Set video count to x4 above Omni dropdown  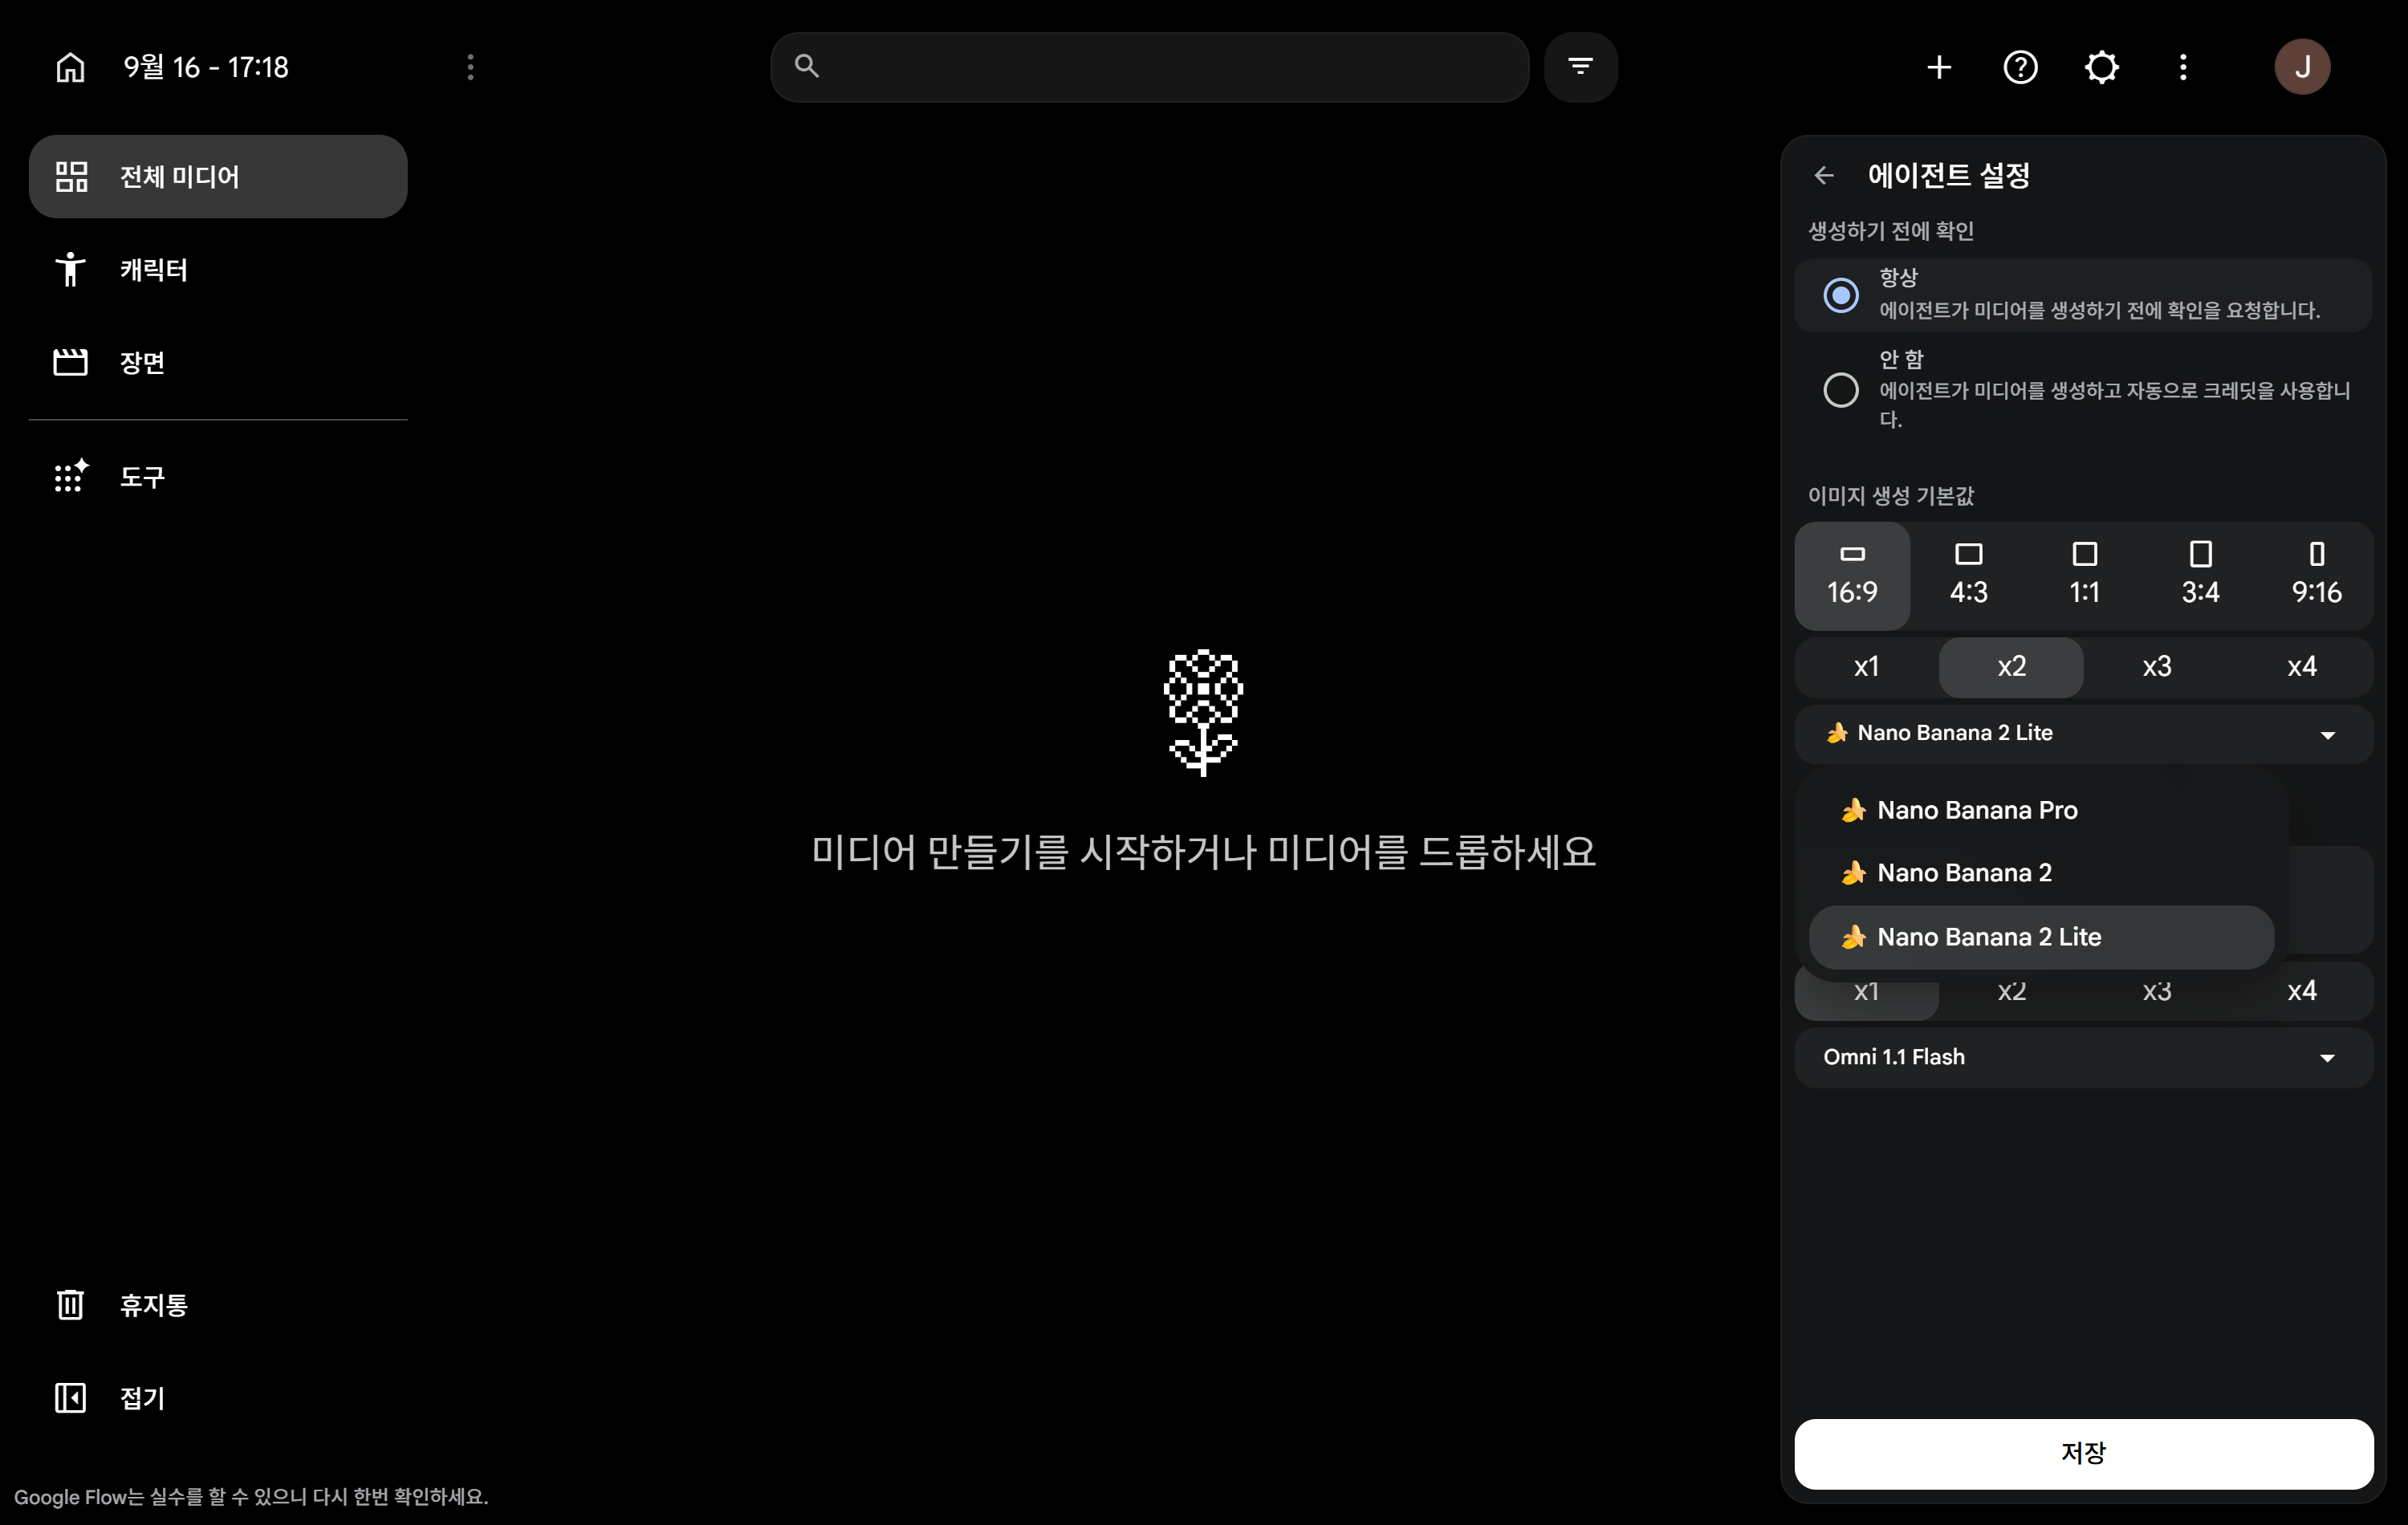(x=2301, y=991)
